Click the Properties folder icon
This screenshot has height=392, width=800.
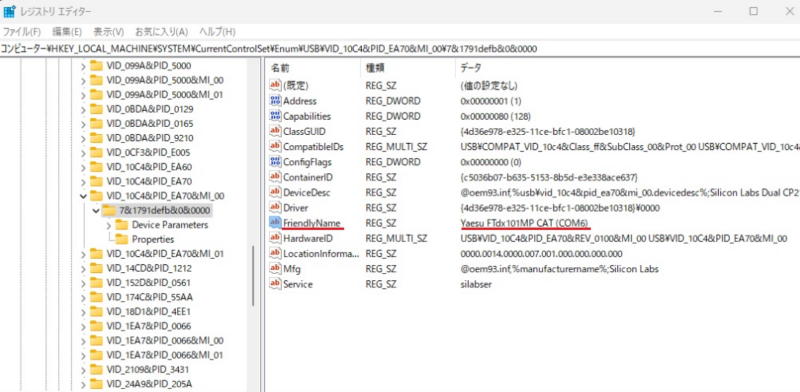pyautogui.click(x=121, y=239)
